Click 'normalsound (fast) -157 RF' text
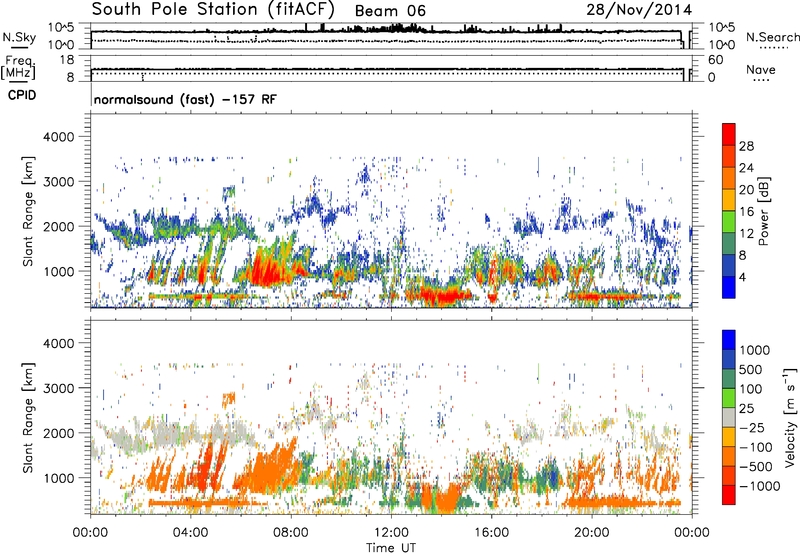The height and width of the screenshot is (554, 800). click(185, 99)
